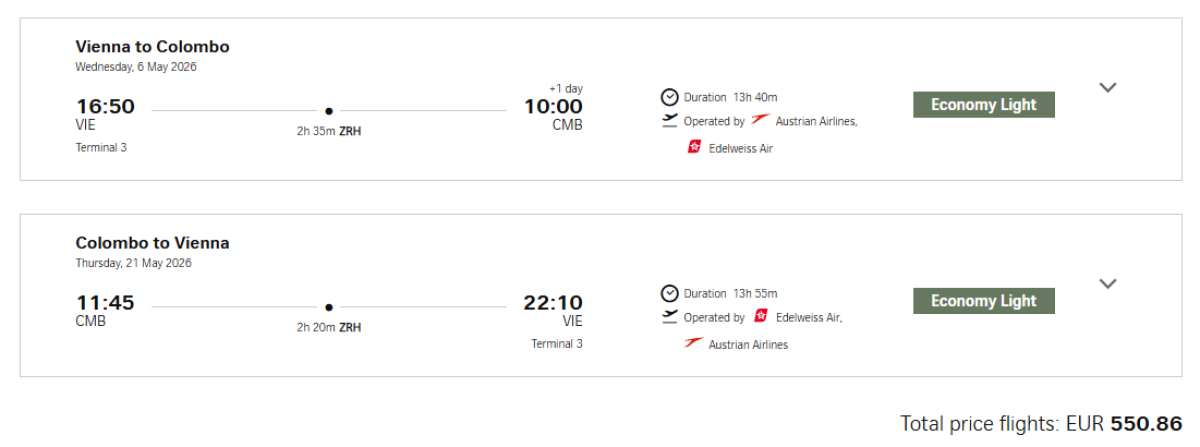Click the Vienna to Colombo heading
1200x447 pixels.
[152, 47]
